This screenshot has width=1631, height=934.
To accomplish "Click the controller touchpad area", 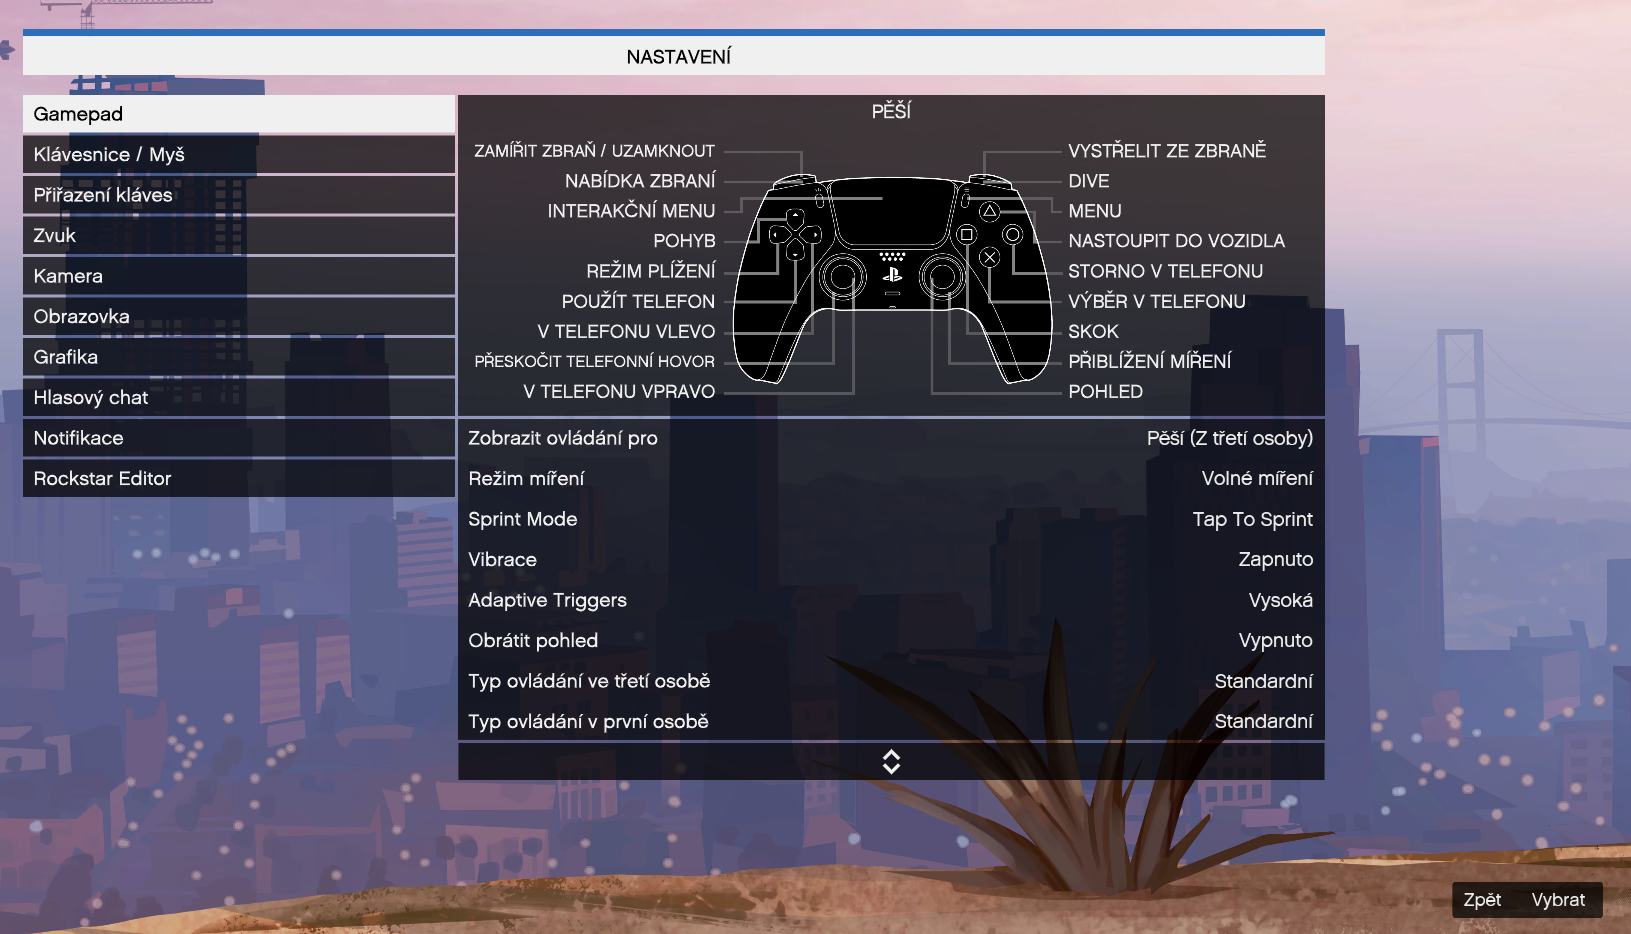I will (x=892, y=213).
